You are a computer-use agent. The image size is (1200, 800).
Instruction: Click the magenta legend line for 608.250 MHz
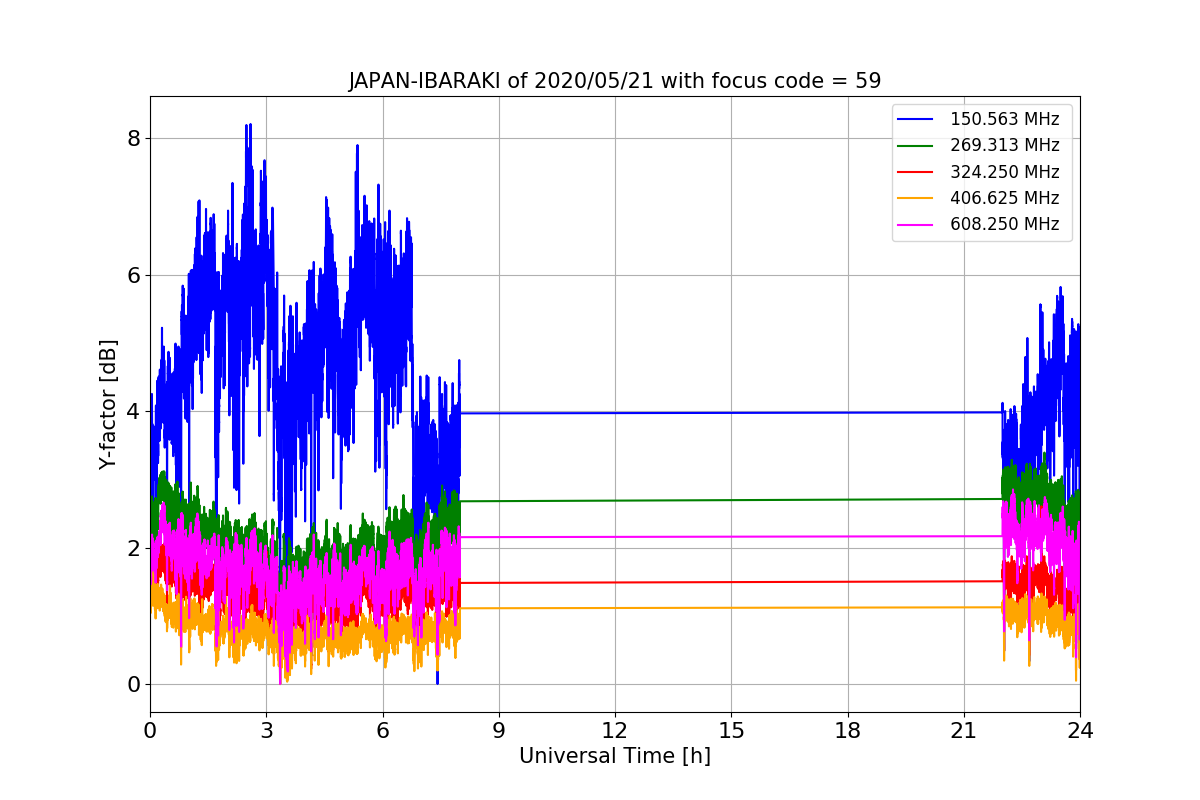(x=917, y=224)
